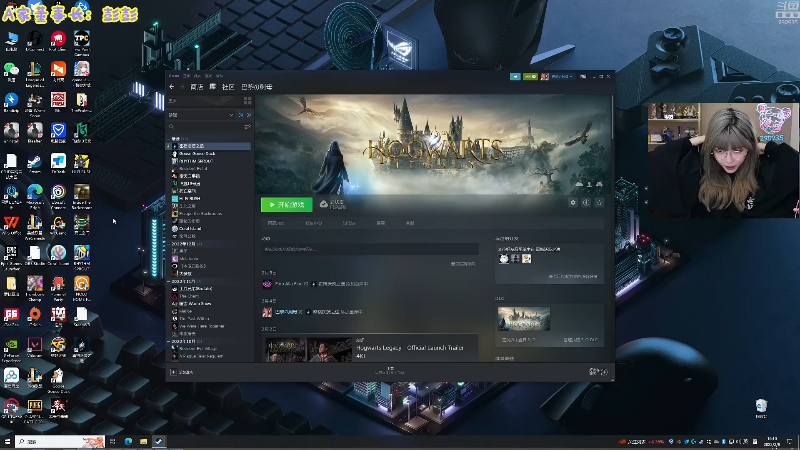This screenshot has height=450, width=800.
Task: Open the game's guides tab
Action: pos(381,223)
